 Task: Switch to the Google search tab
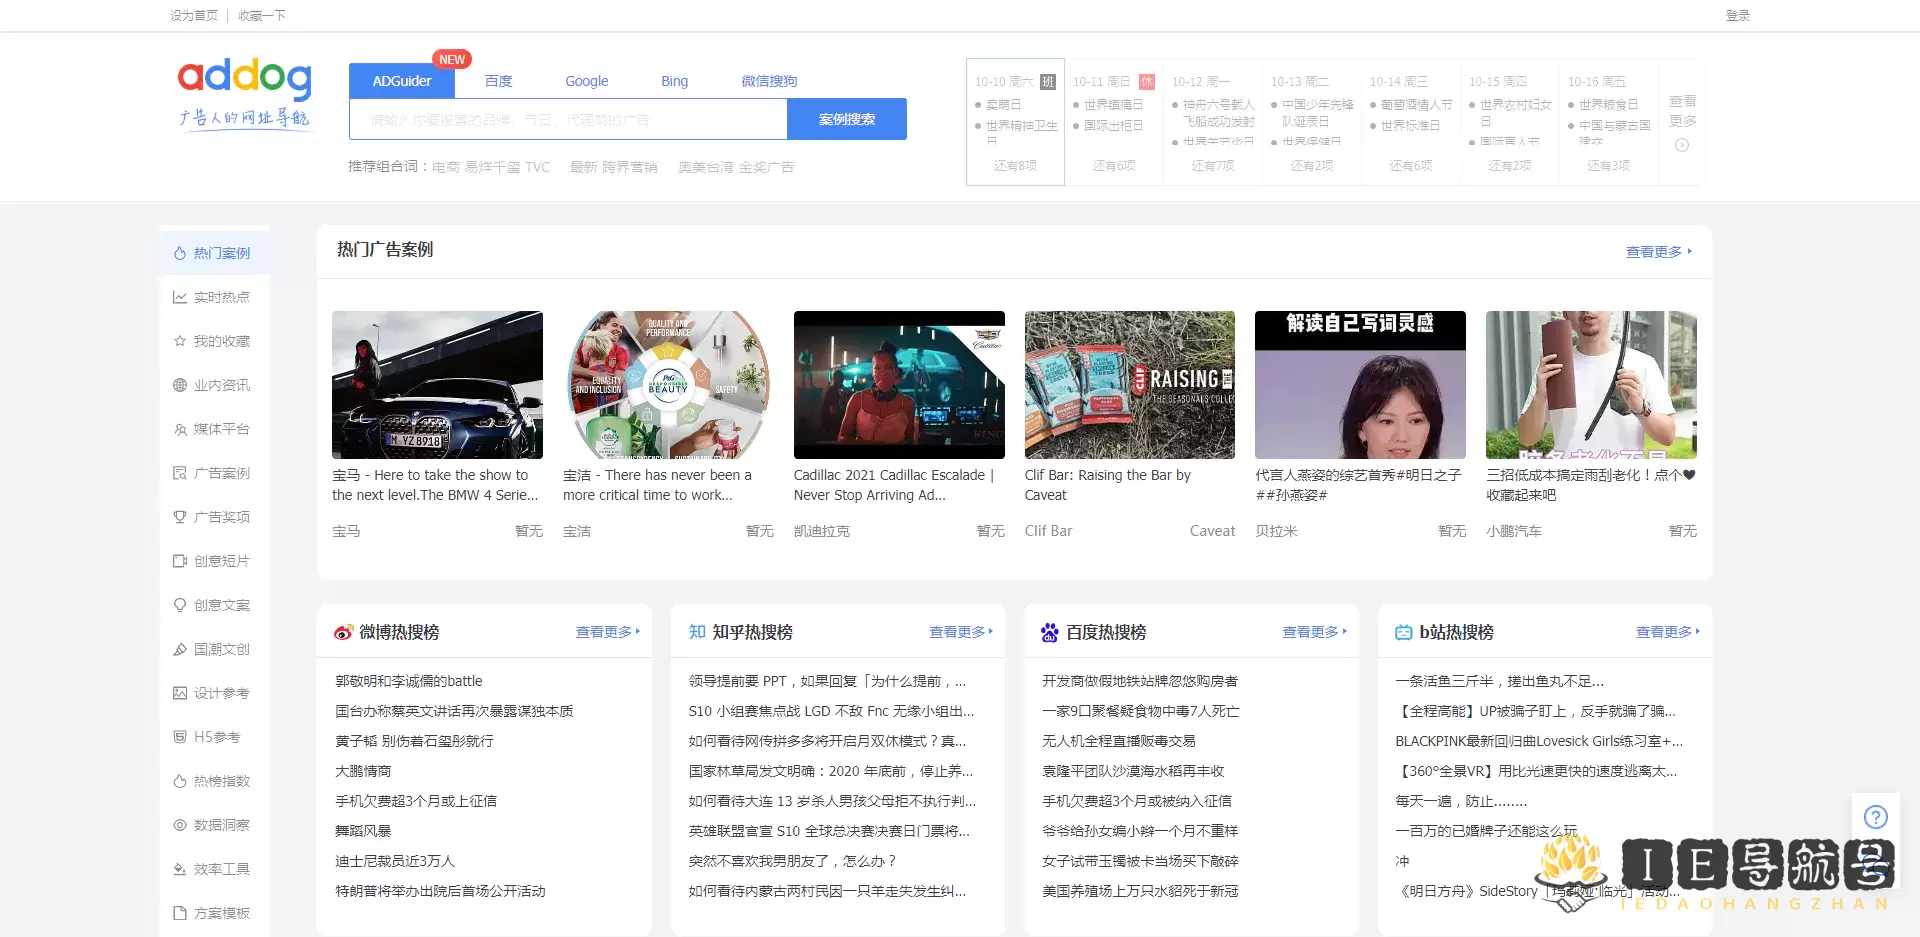pos(586,81)
